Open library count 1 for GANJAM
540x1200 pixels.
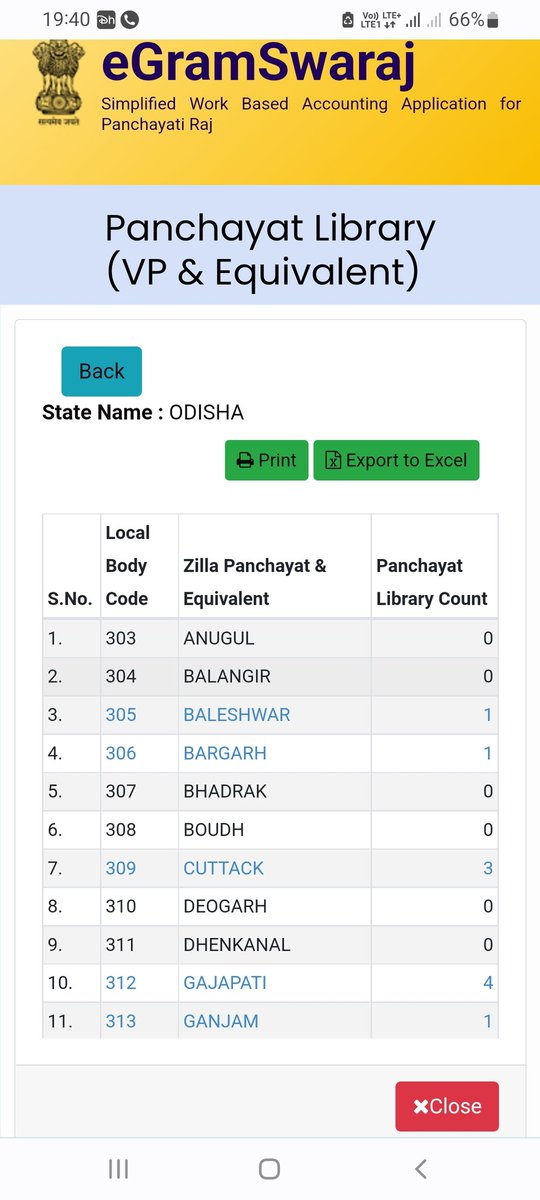point(488,1021)
